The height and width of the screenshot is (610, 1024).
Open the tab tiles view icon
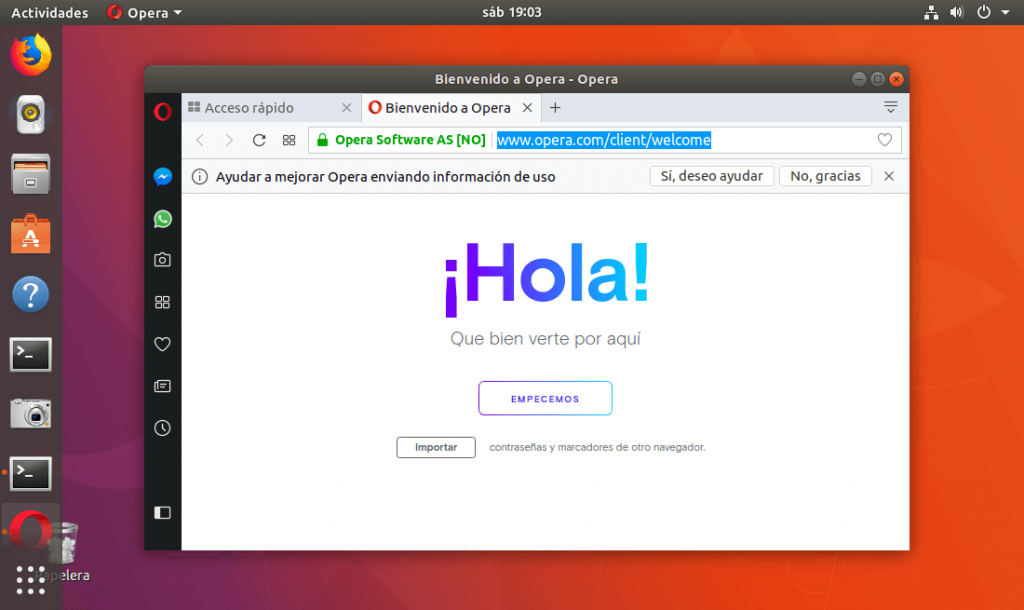(x=289, y=140)
